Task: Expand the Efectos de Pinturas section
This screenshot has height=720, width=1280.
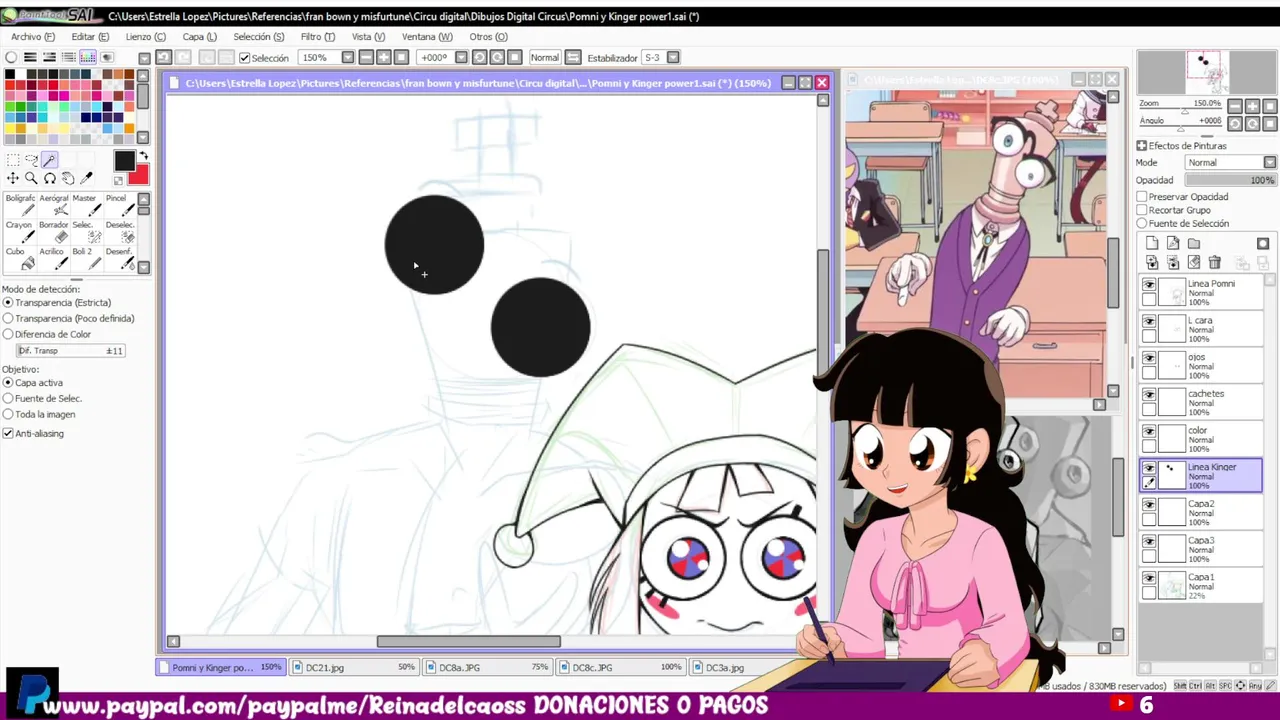Action: [1141, 146]
